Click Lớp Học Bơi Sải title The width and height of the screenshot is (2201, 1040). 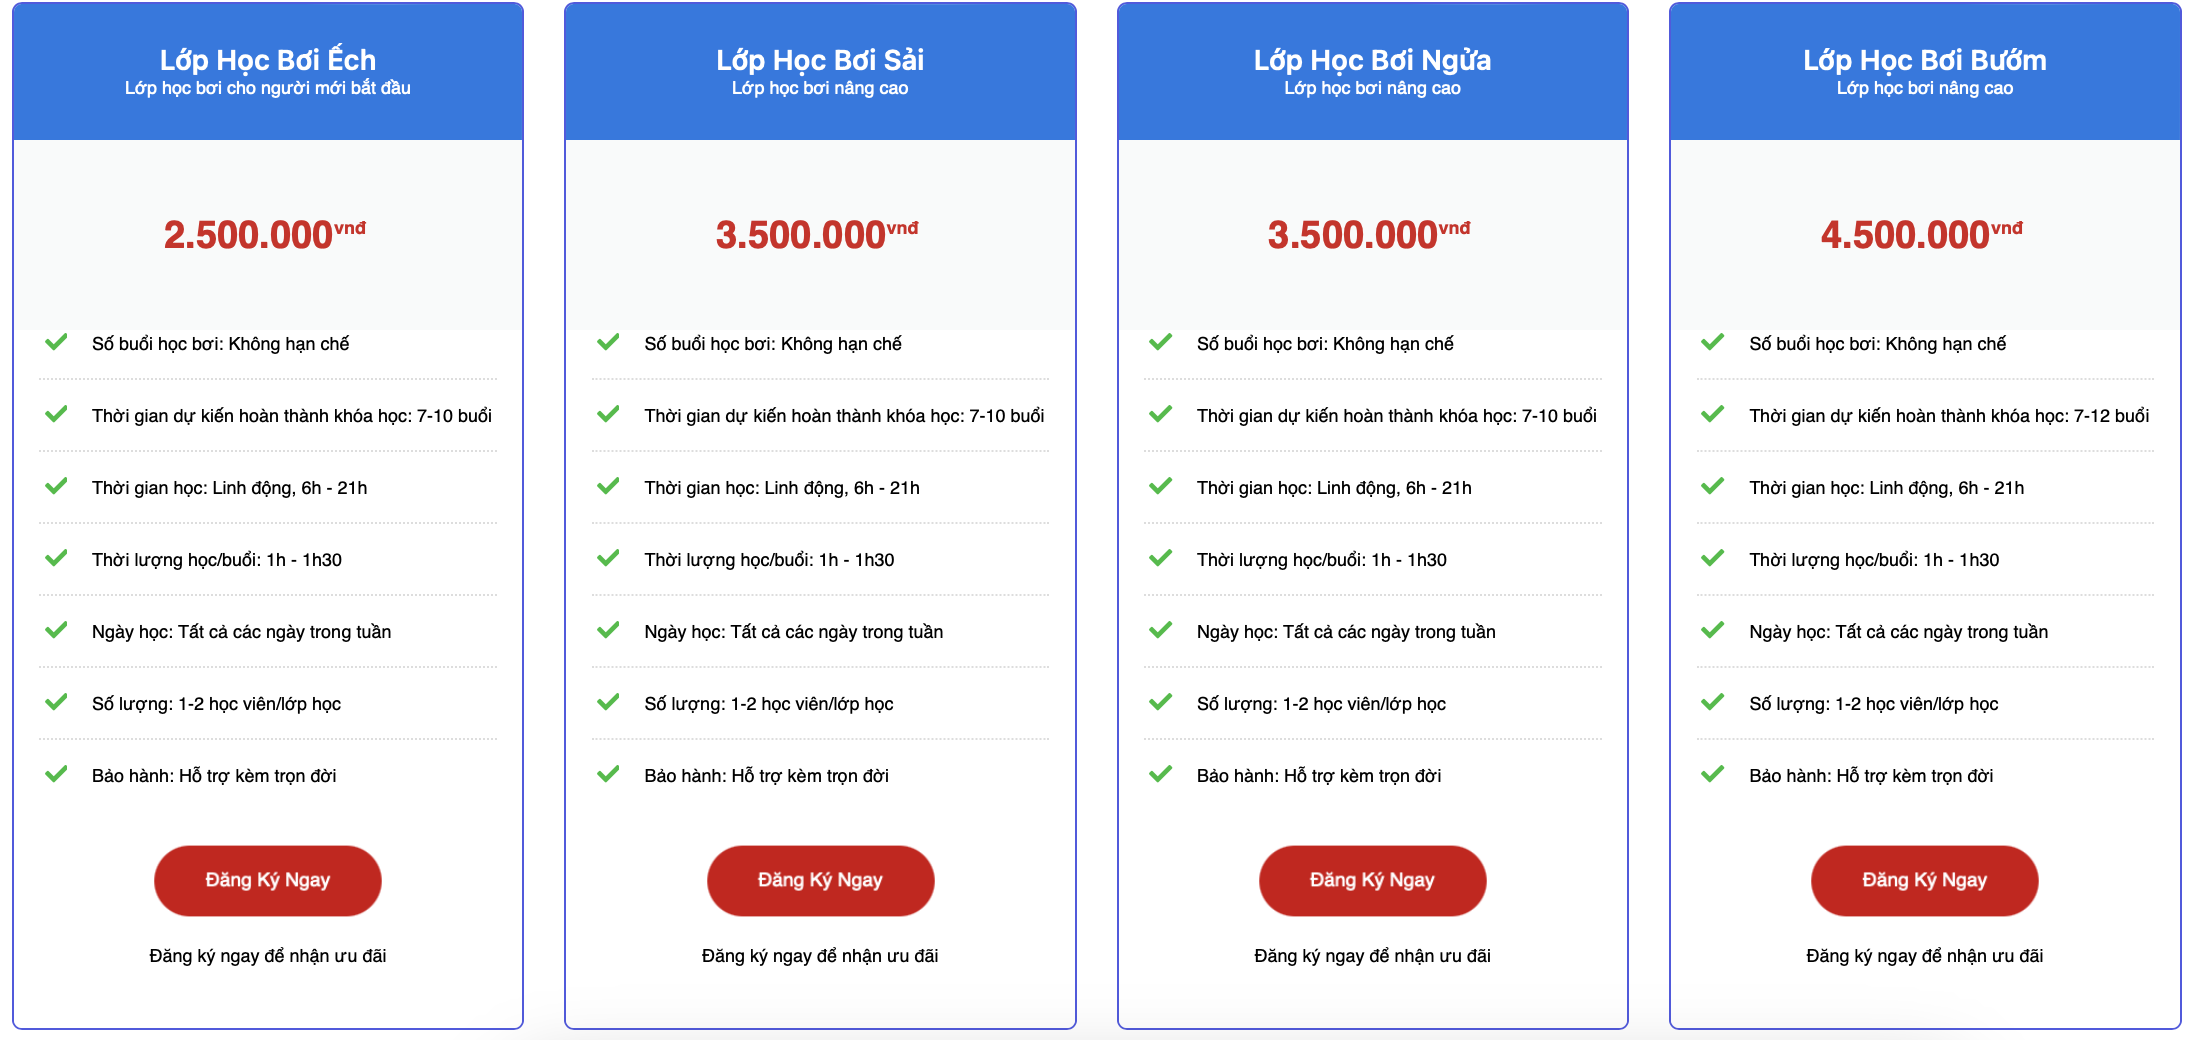[820, 60]
